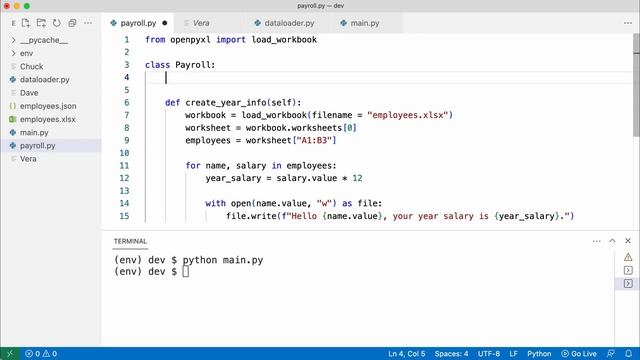Open main.py in explorer
This screenshot has height=360, width=640.
51,132
